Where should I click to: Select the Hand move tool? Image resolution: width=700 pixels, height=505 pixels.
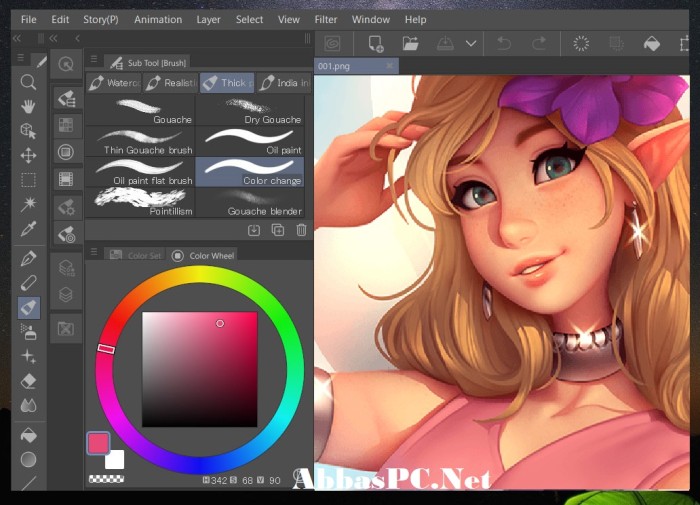point(28,107)
